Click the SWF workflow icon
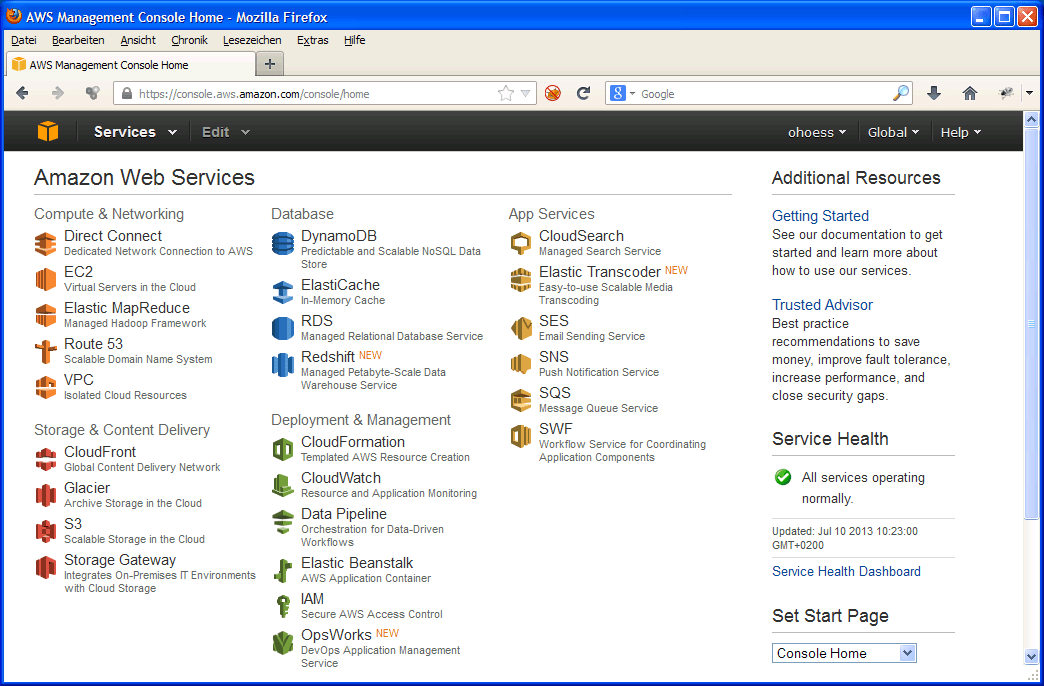1044x686 pixels. (x=521, y=436)
